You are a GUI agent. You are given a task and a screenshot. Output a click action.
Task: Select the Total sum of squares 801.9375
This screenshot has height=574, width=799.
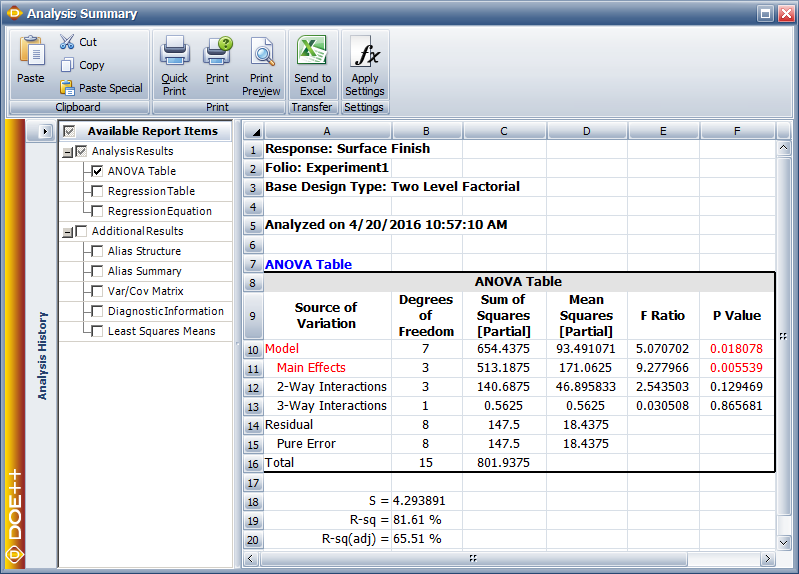pyautogui.click(x=504, y=463)
